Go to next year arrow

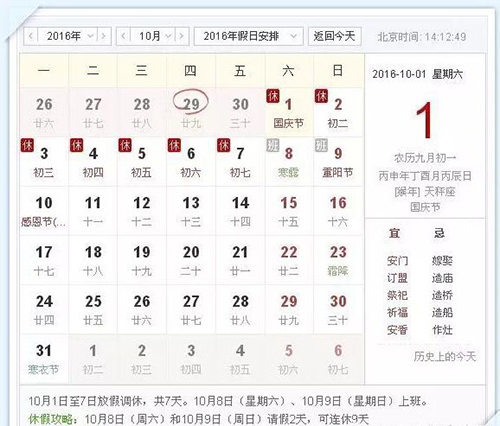pyautogui.click(x=104, y=36)
